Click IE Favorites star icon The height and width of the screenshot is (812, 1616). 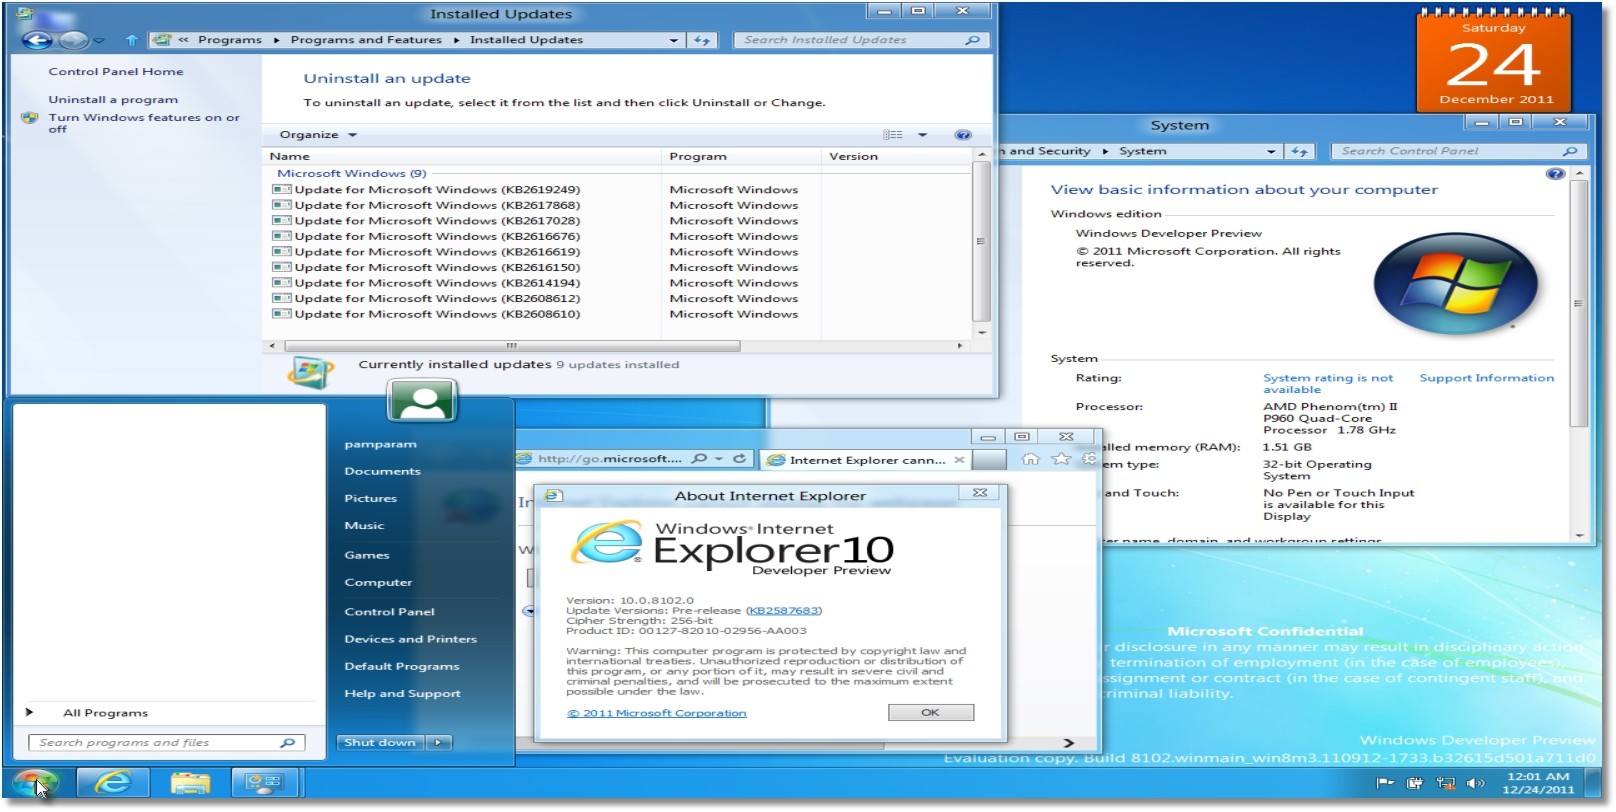[x=1061, y=459]
